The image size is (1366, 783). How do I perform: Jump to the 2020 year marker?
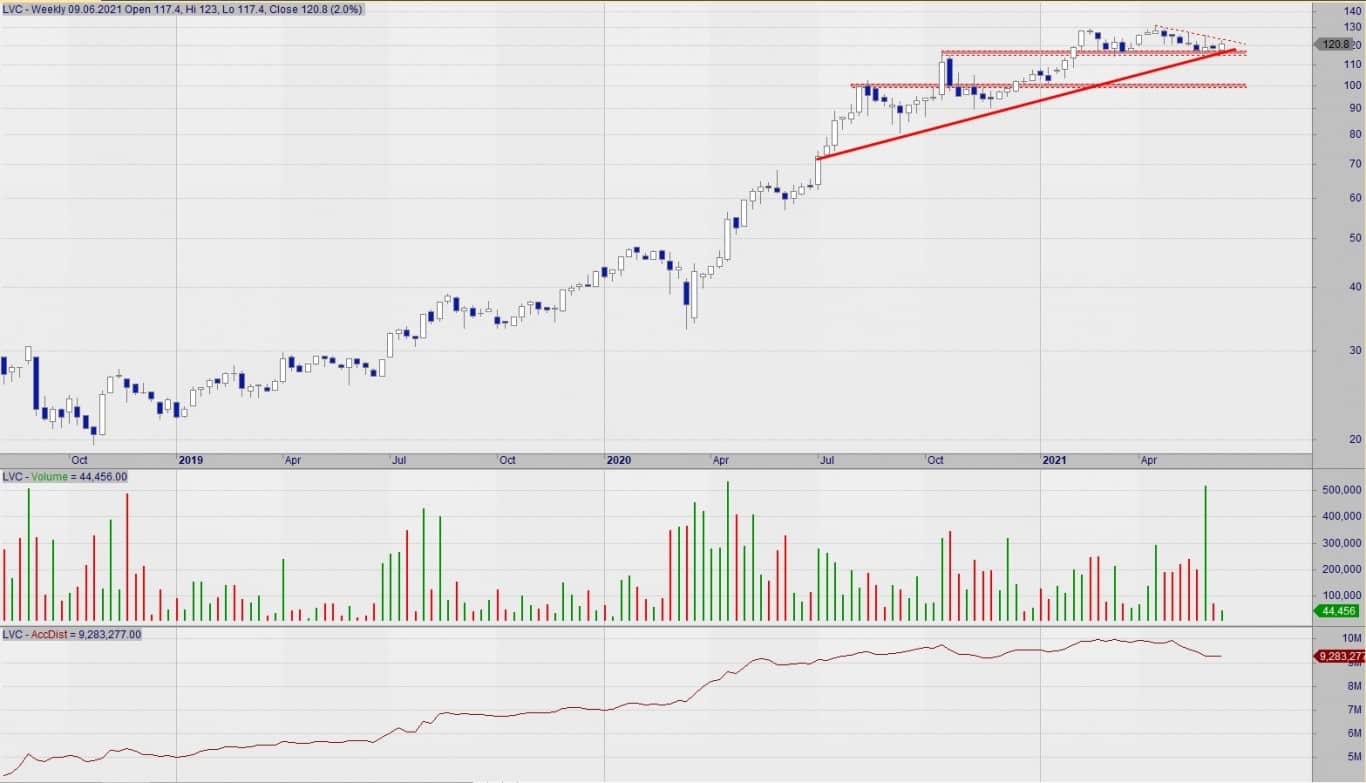619,460
